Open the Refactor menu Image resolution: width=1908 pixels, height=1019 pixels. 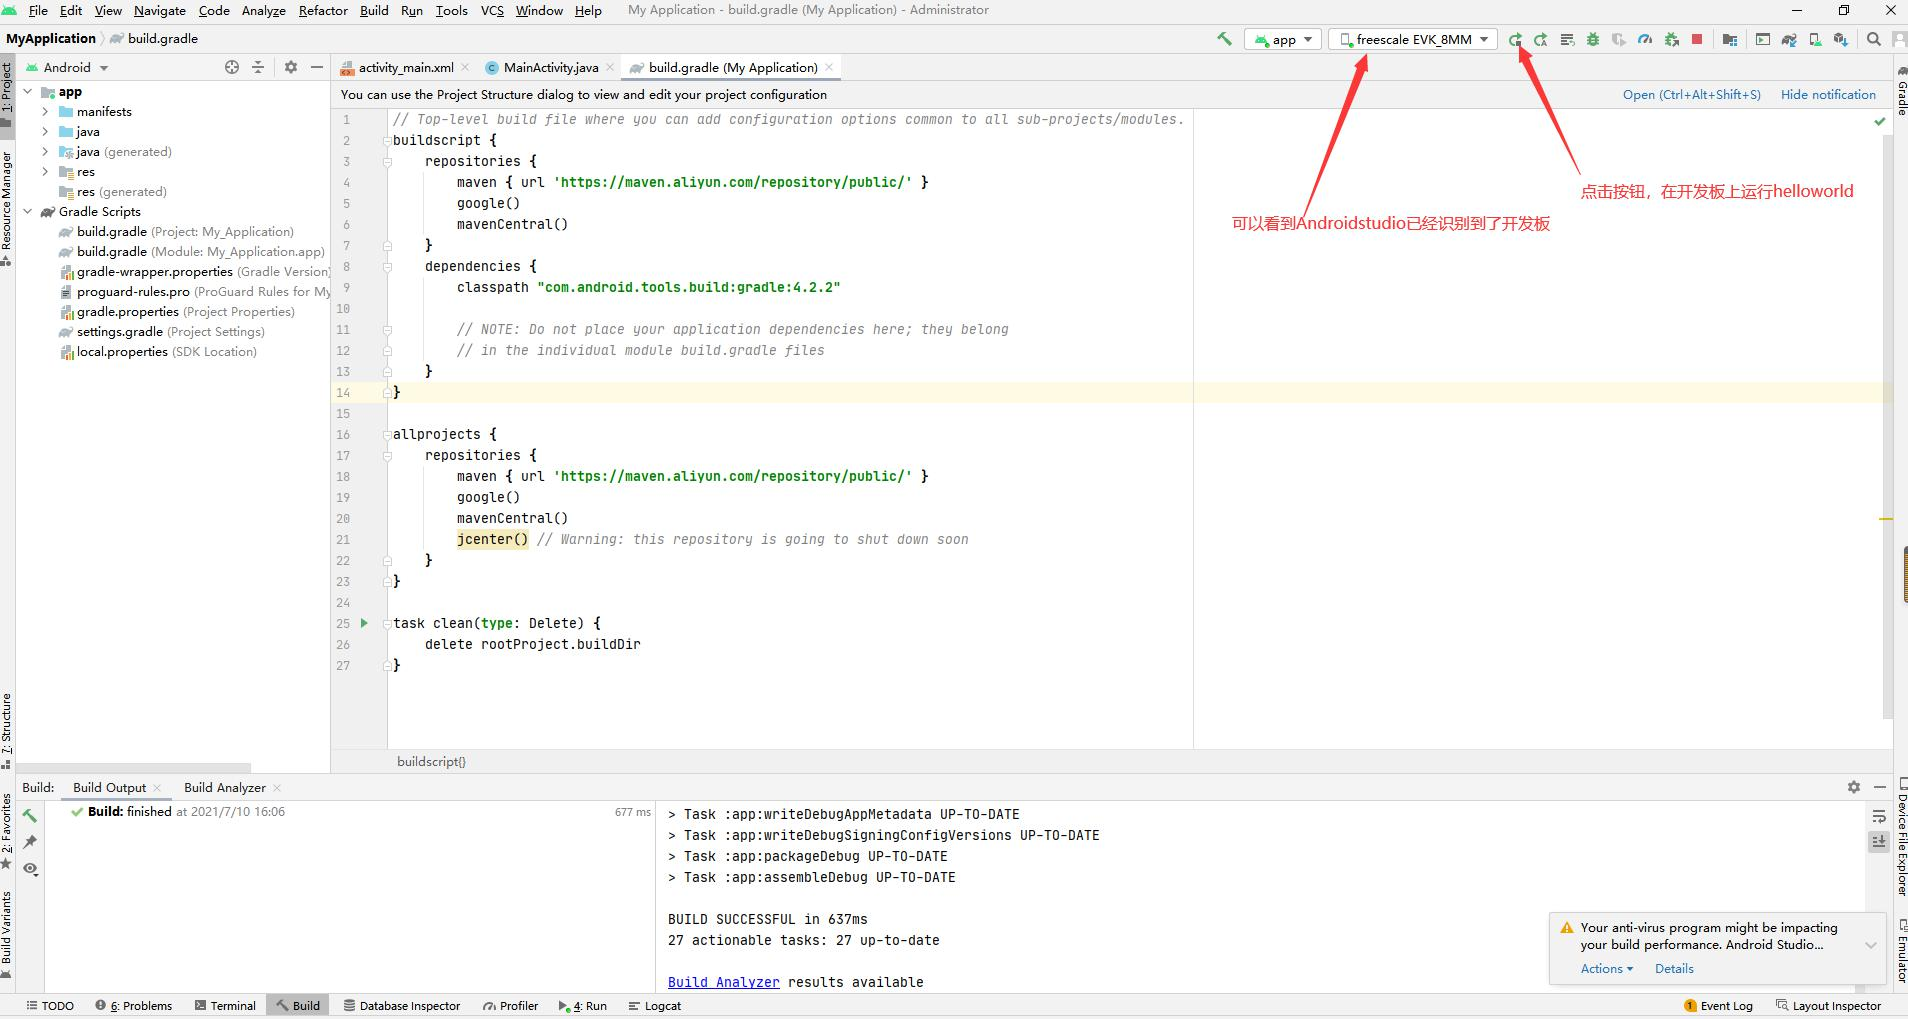point(323,10)
